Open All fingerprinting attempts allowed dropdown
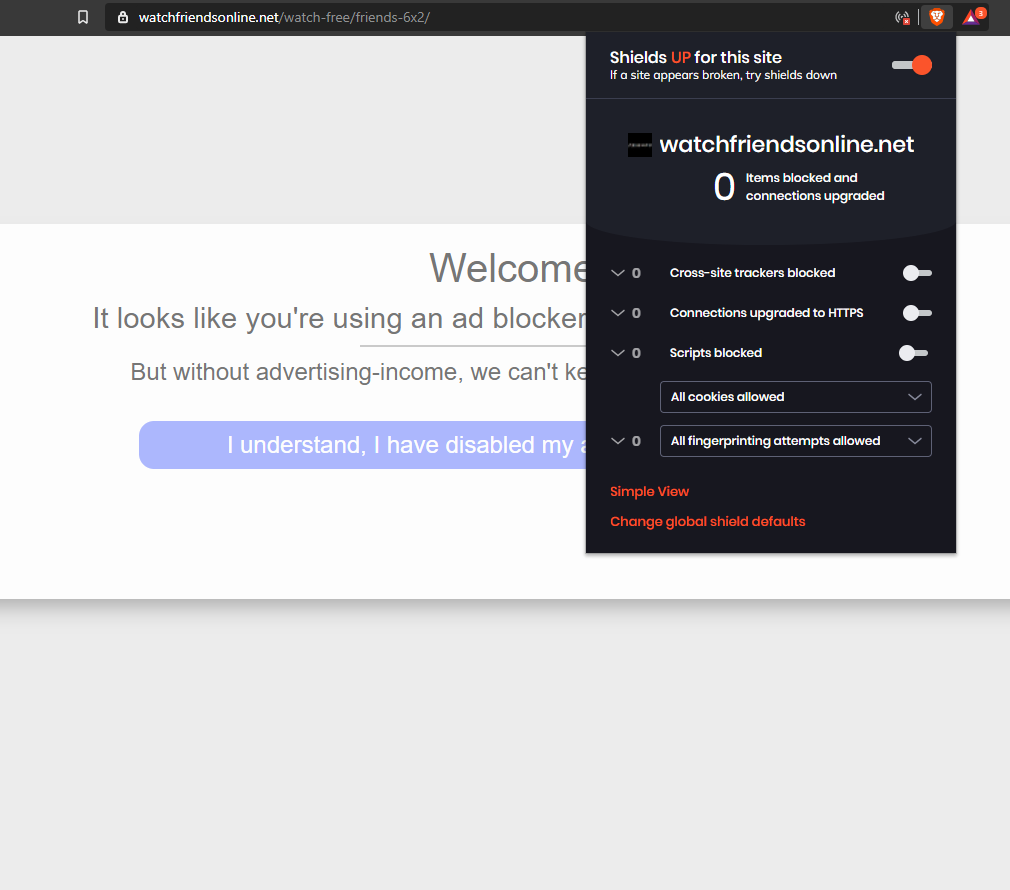 (796, 441)
